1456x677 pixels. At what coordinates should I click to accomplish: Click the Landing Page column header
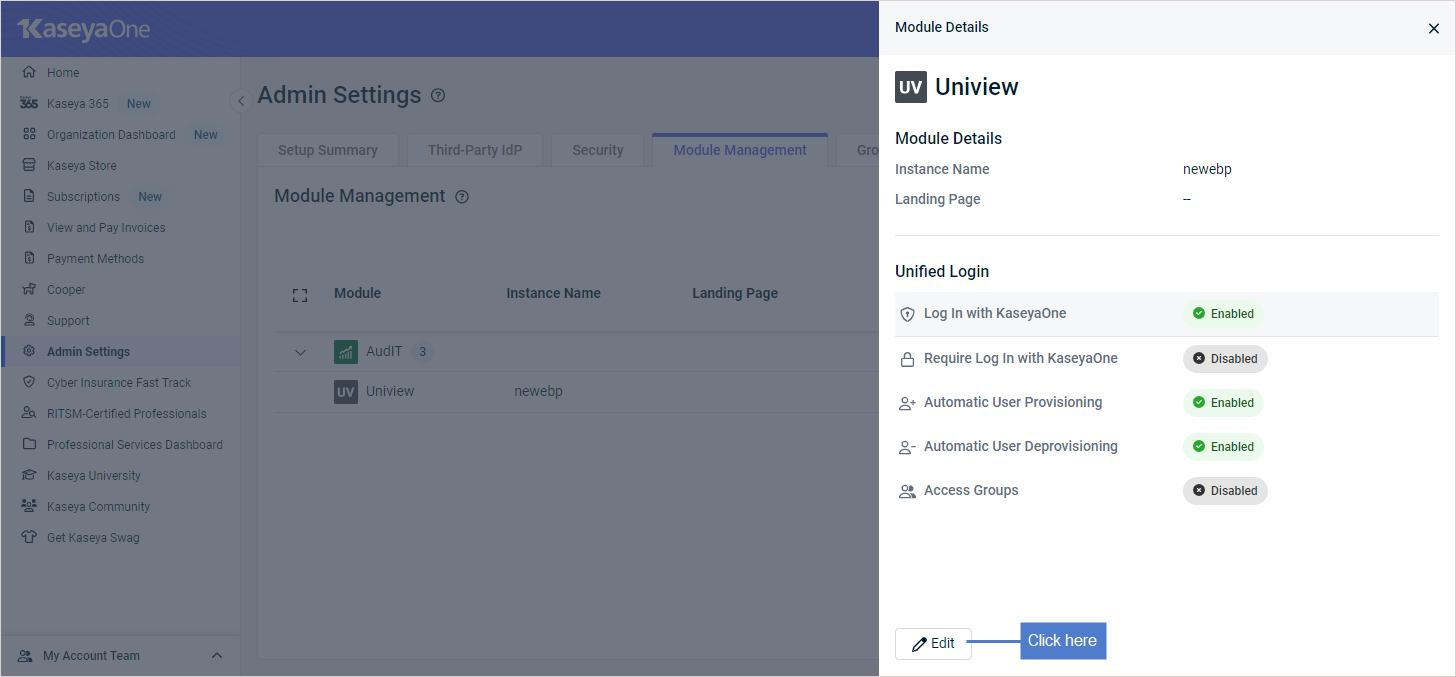click(735, 294)
